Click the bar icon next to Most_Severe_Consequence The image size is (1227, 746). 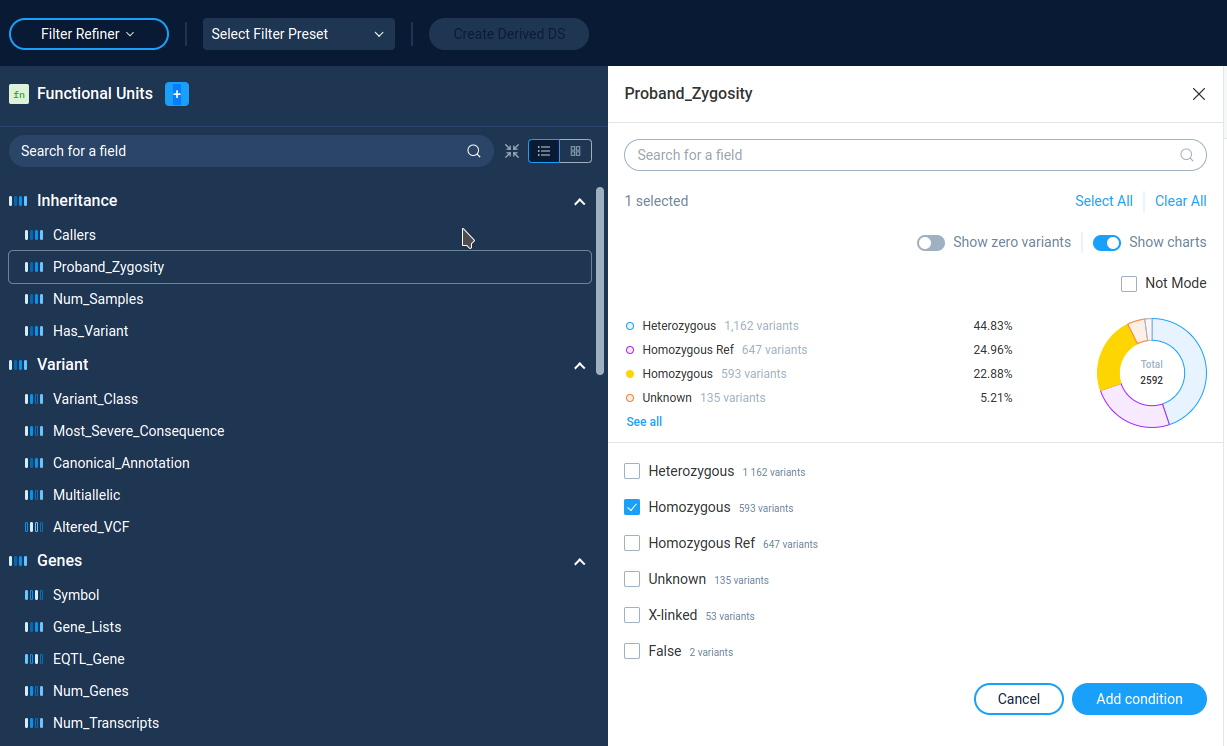click(x=34, y=431)
